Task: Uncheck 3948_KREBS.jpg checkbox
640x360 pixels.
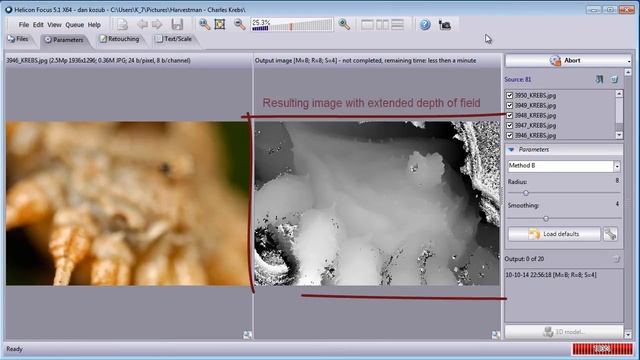Action: [x=509, y=115]
